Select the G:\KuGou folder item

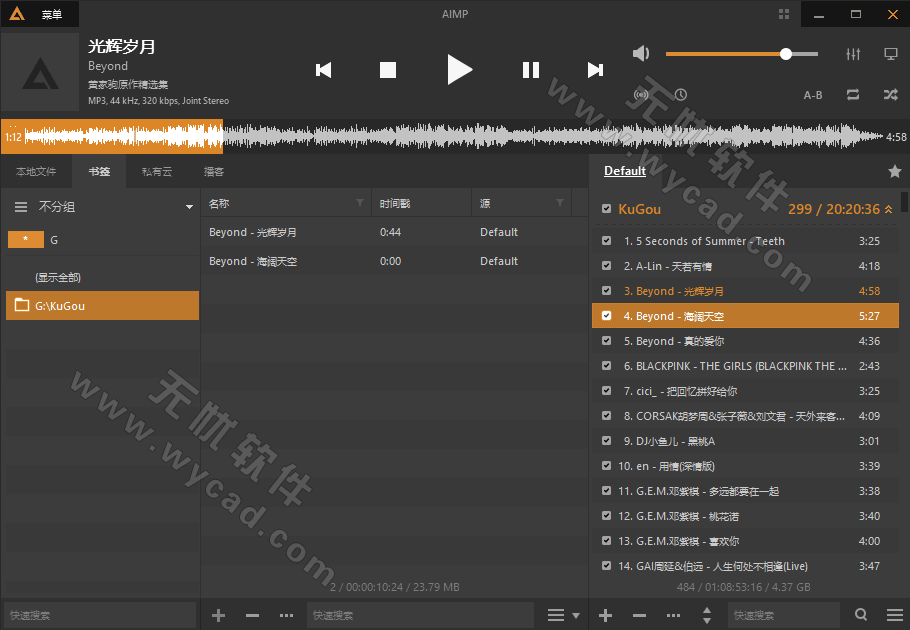coord(102,306)
